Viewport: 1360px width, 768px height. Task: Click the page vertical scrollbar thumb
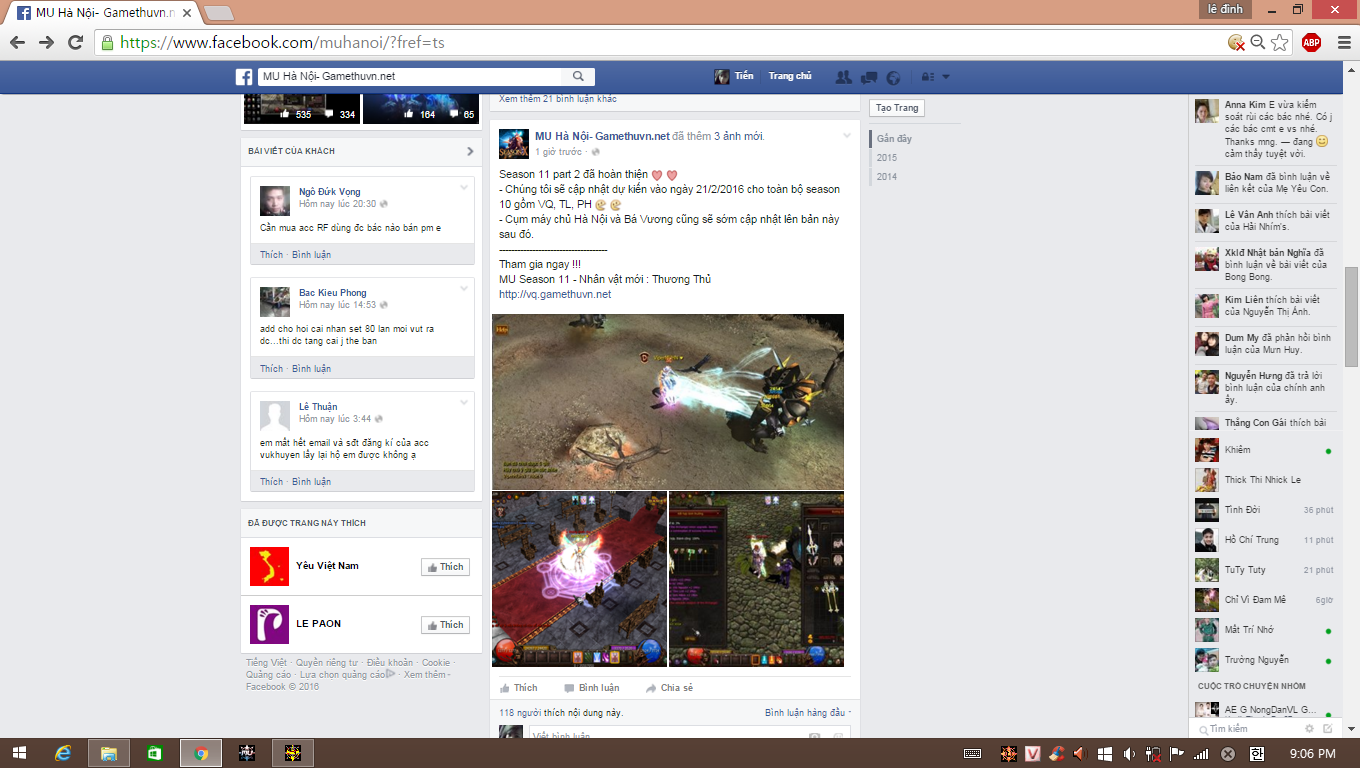point(1351,316)
